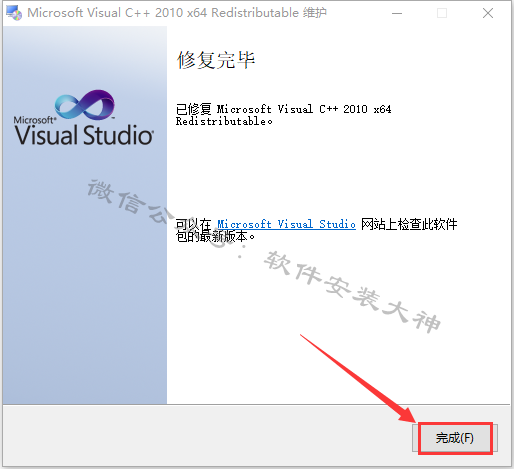This screenshot has width=514, height=469.
Task: Click the installer icon in the title bar
Action: 14,13
